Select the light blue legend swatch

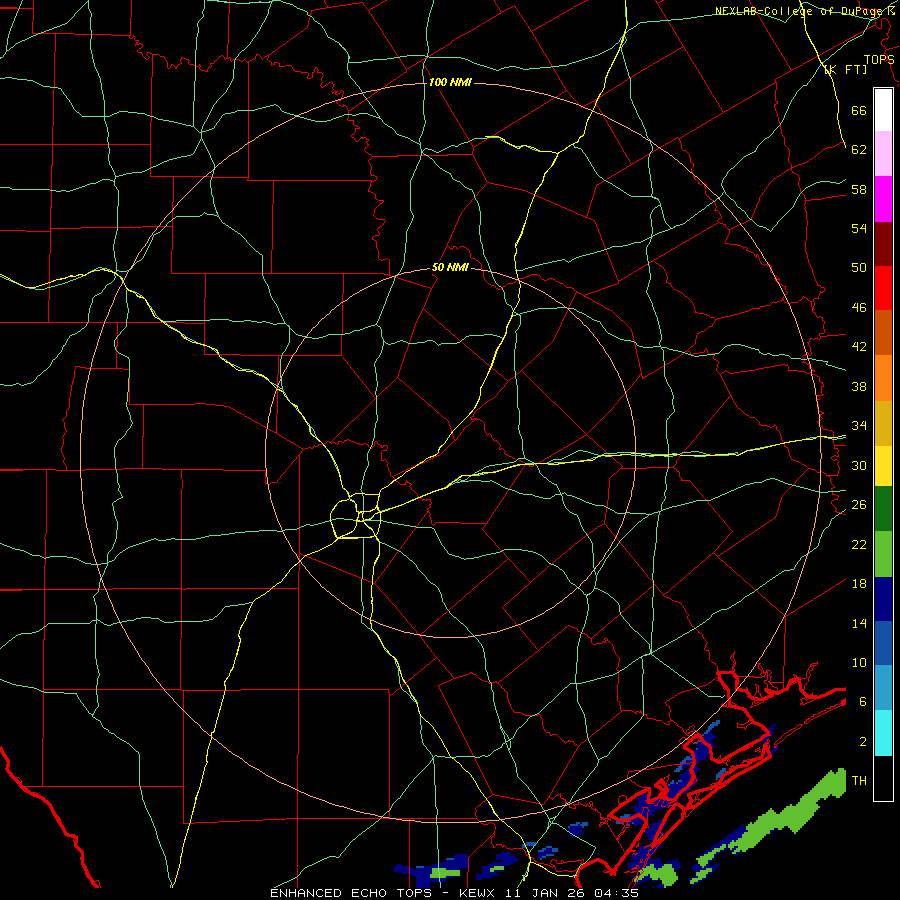tap(883, 688)
